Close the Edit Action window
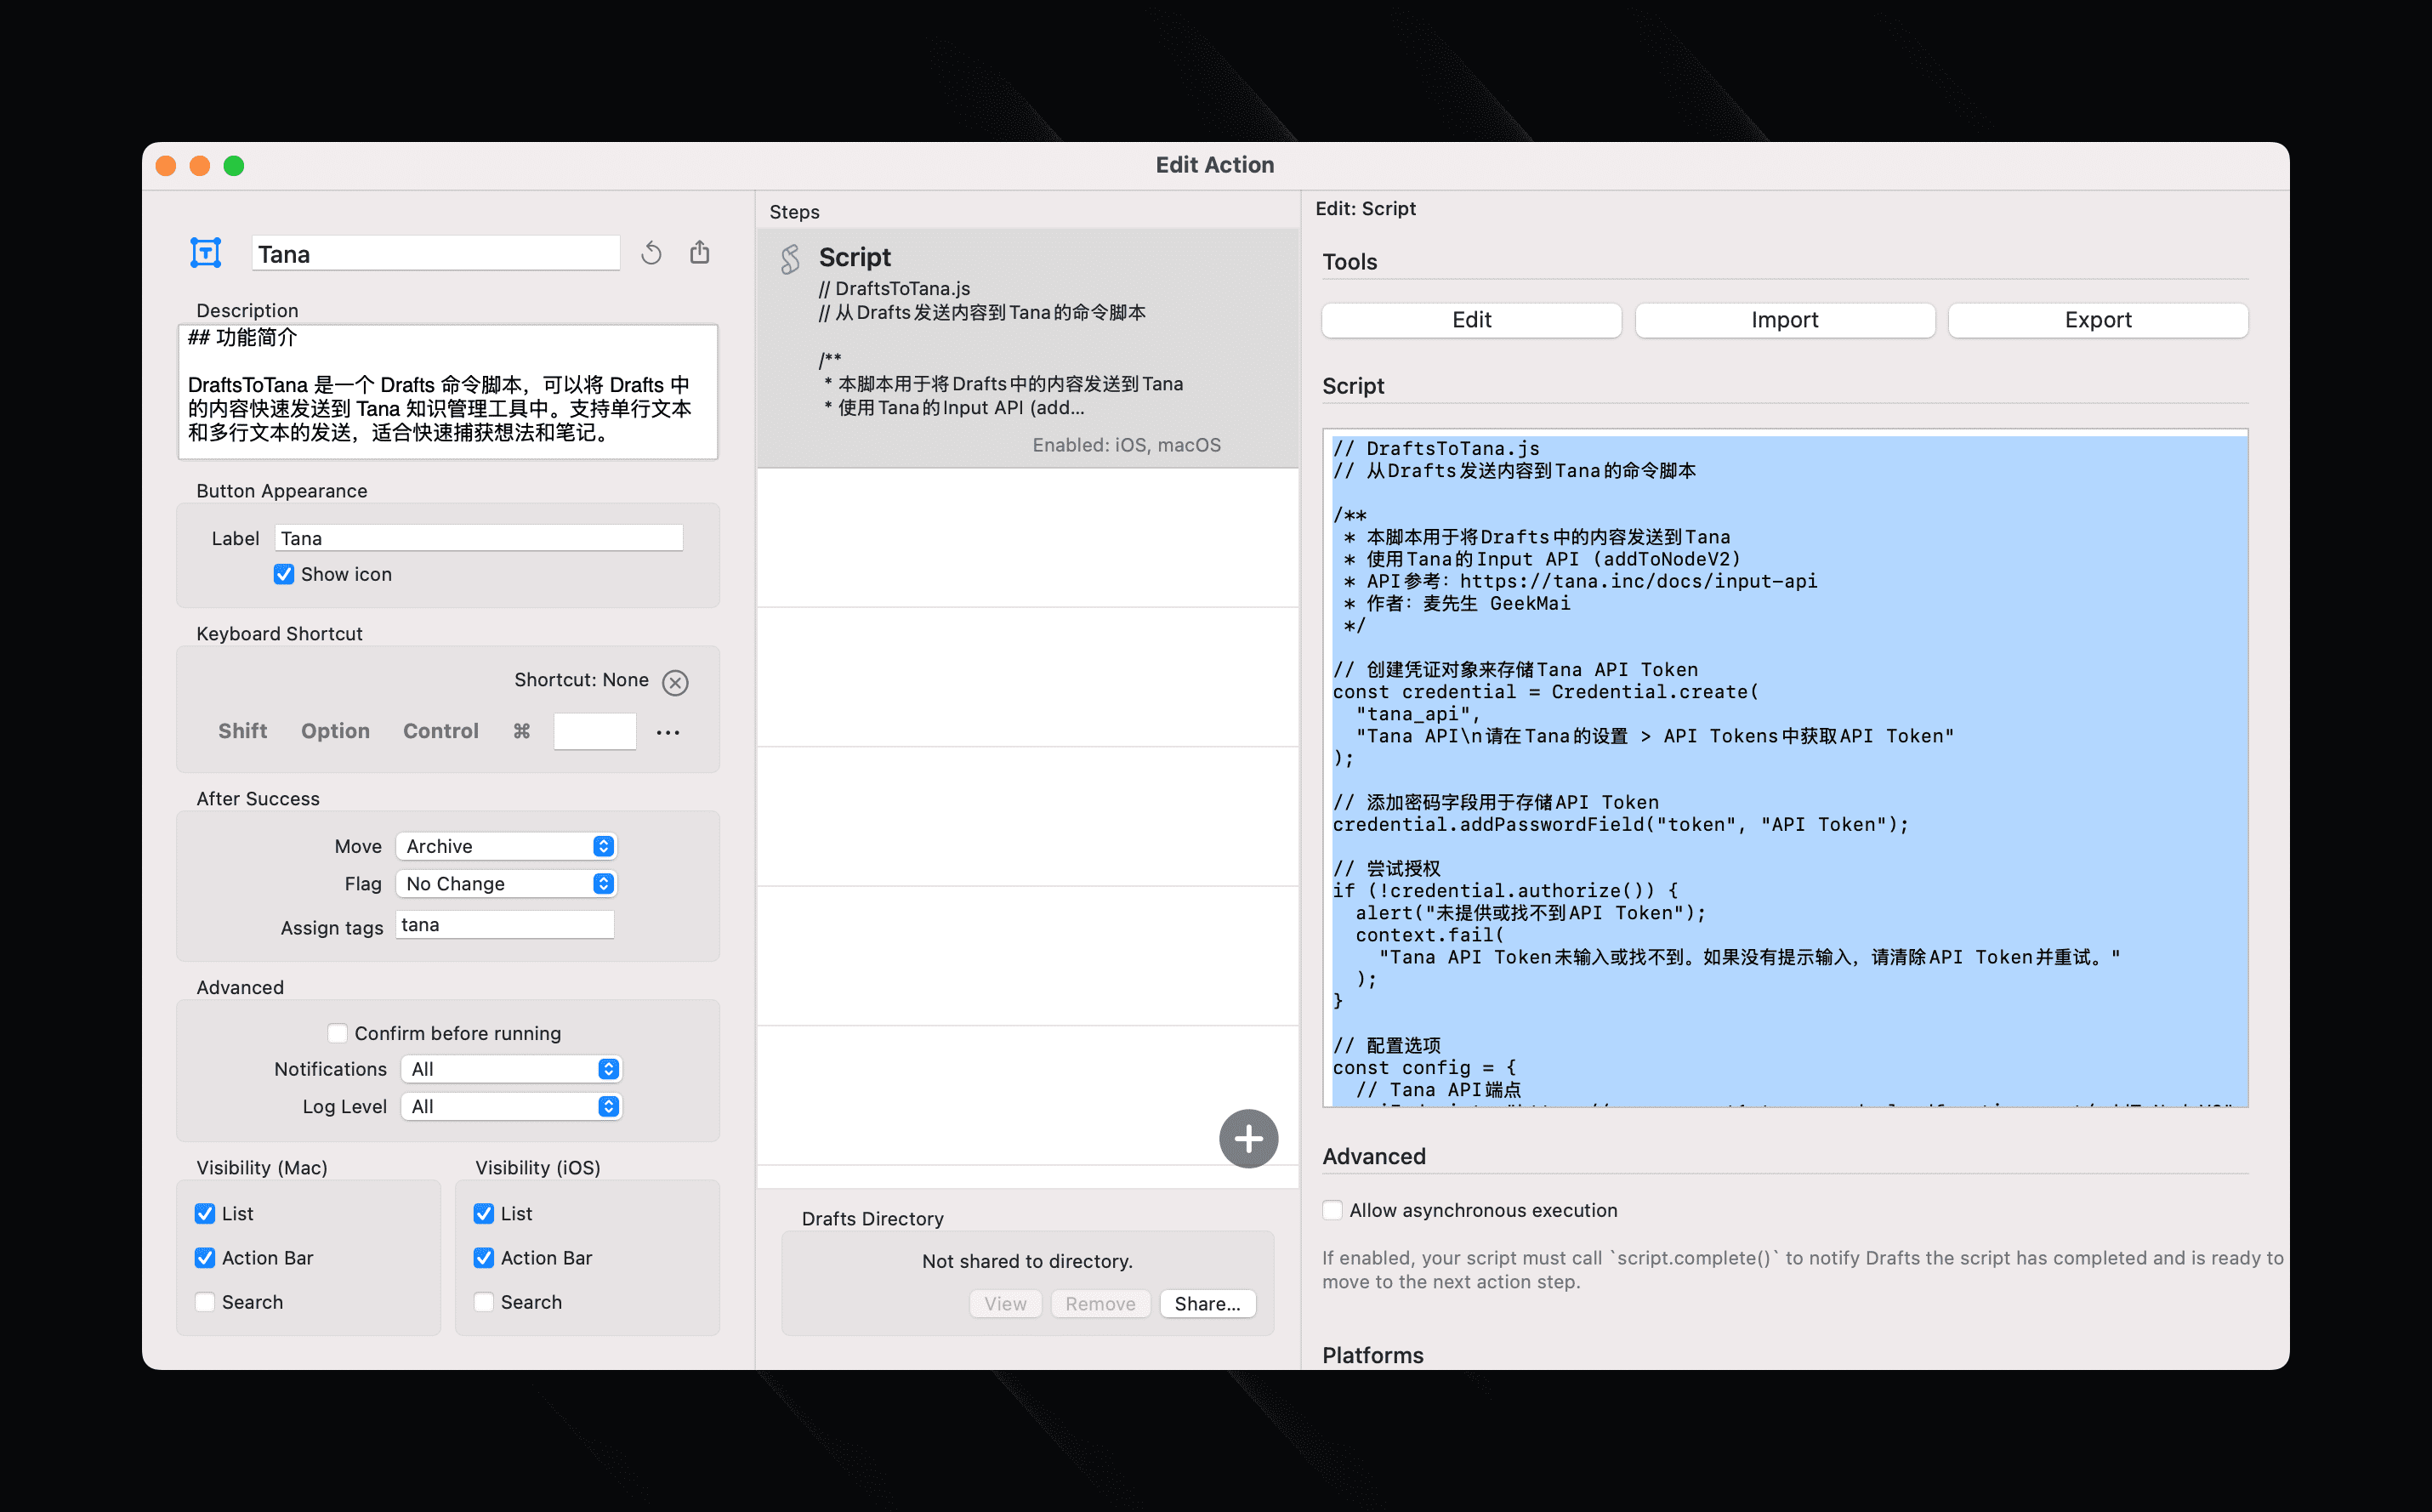This screenshot has height=1512, width=2432. [166, 166]
